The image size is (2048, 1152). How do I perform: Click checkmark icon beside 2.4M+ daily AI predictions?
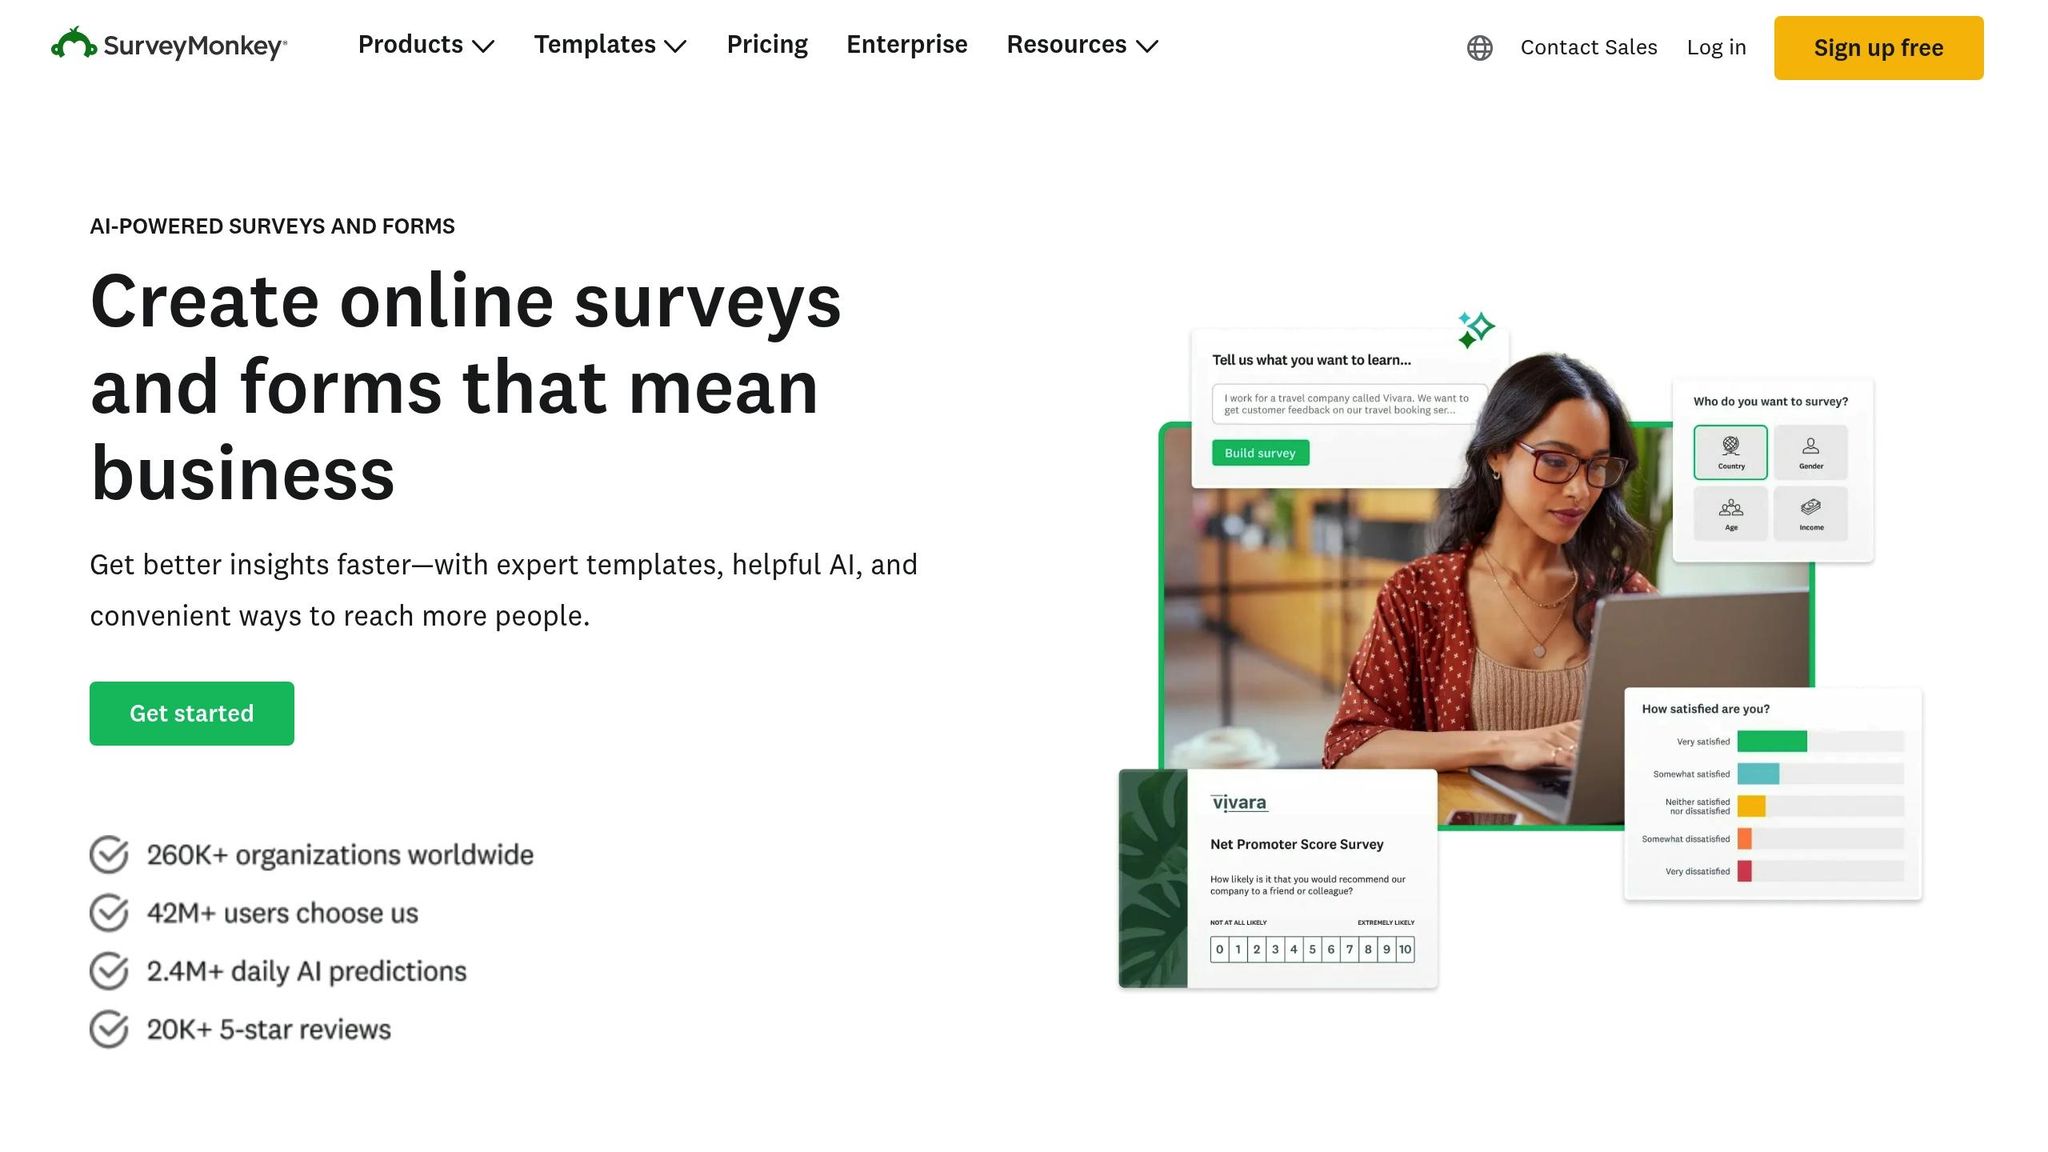[109, 971]
